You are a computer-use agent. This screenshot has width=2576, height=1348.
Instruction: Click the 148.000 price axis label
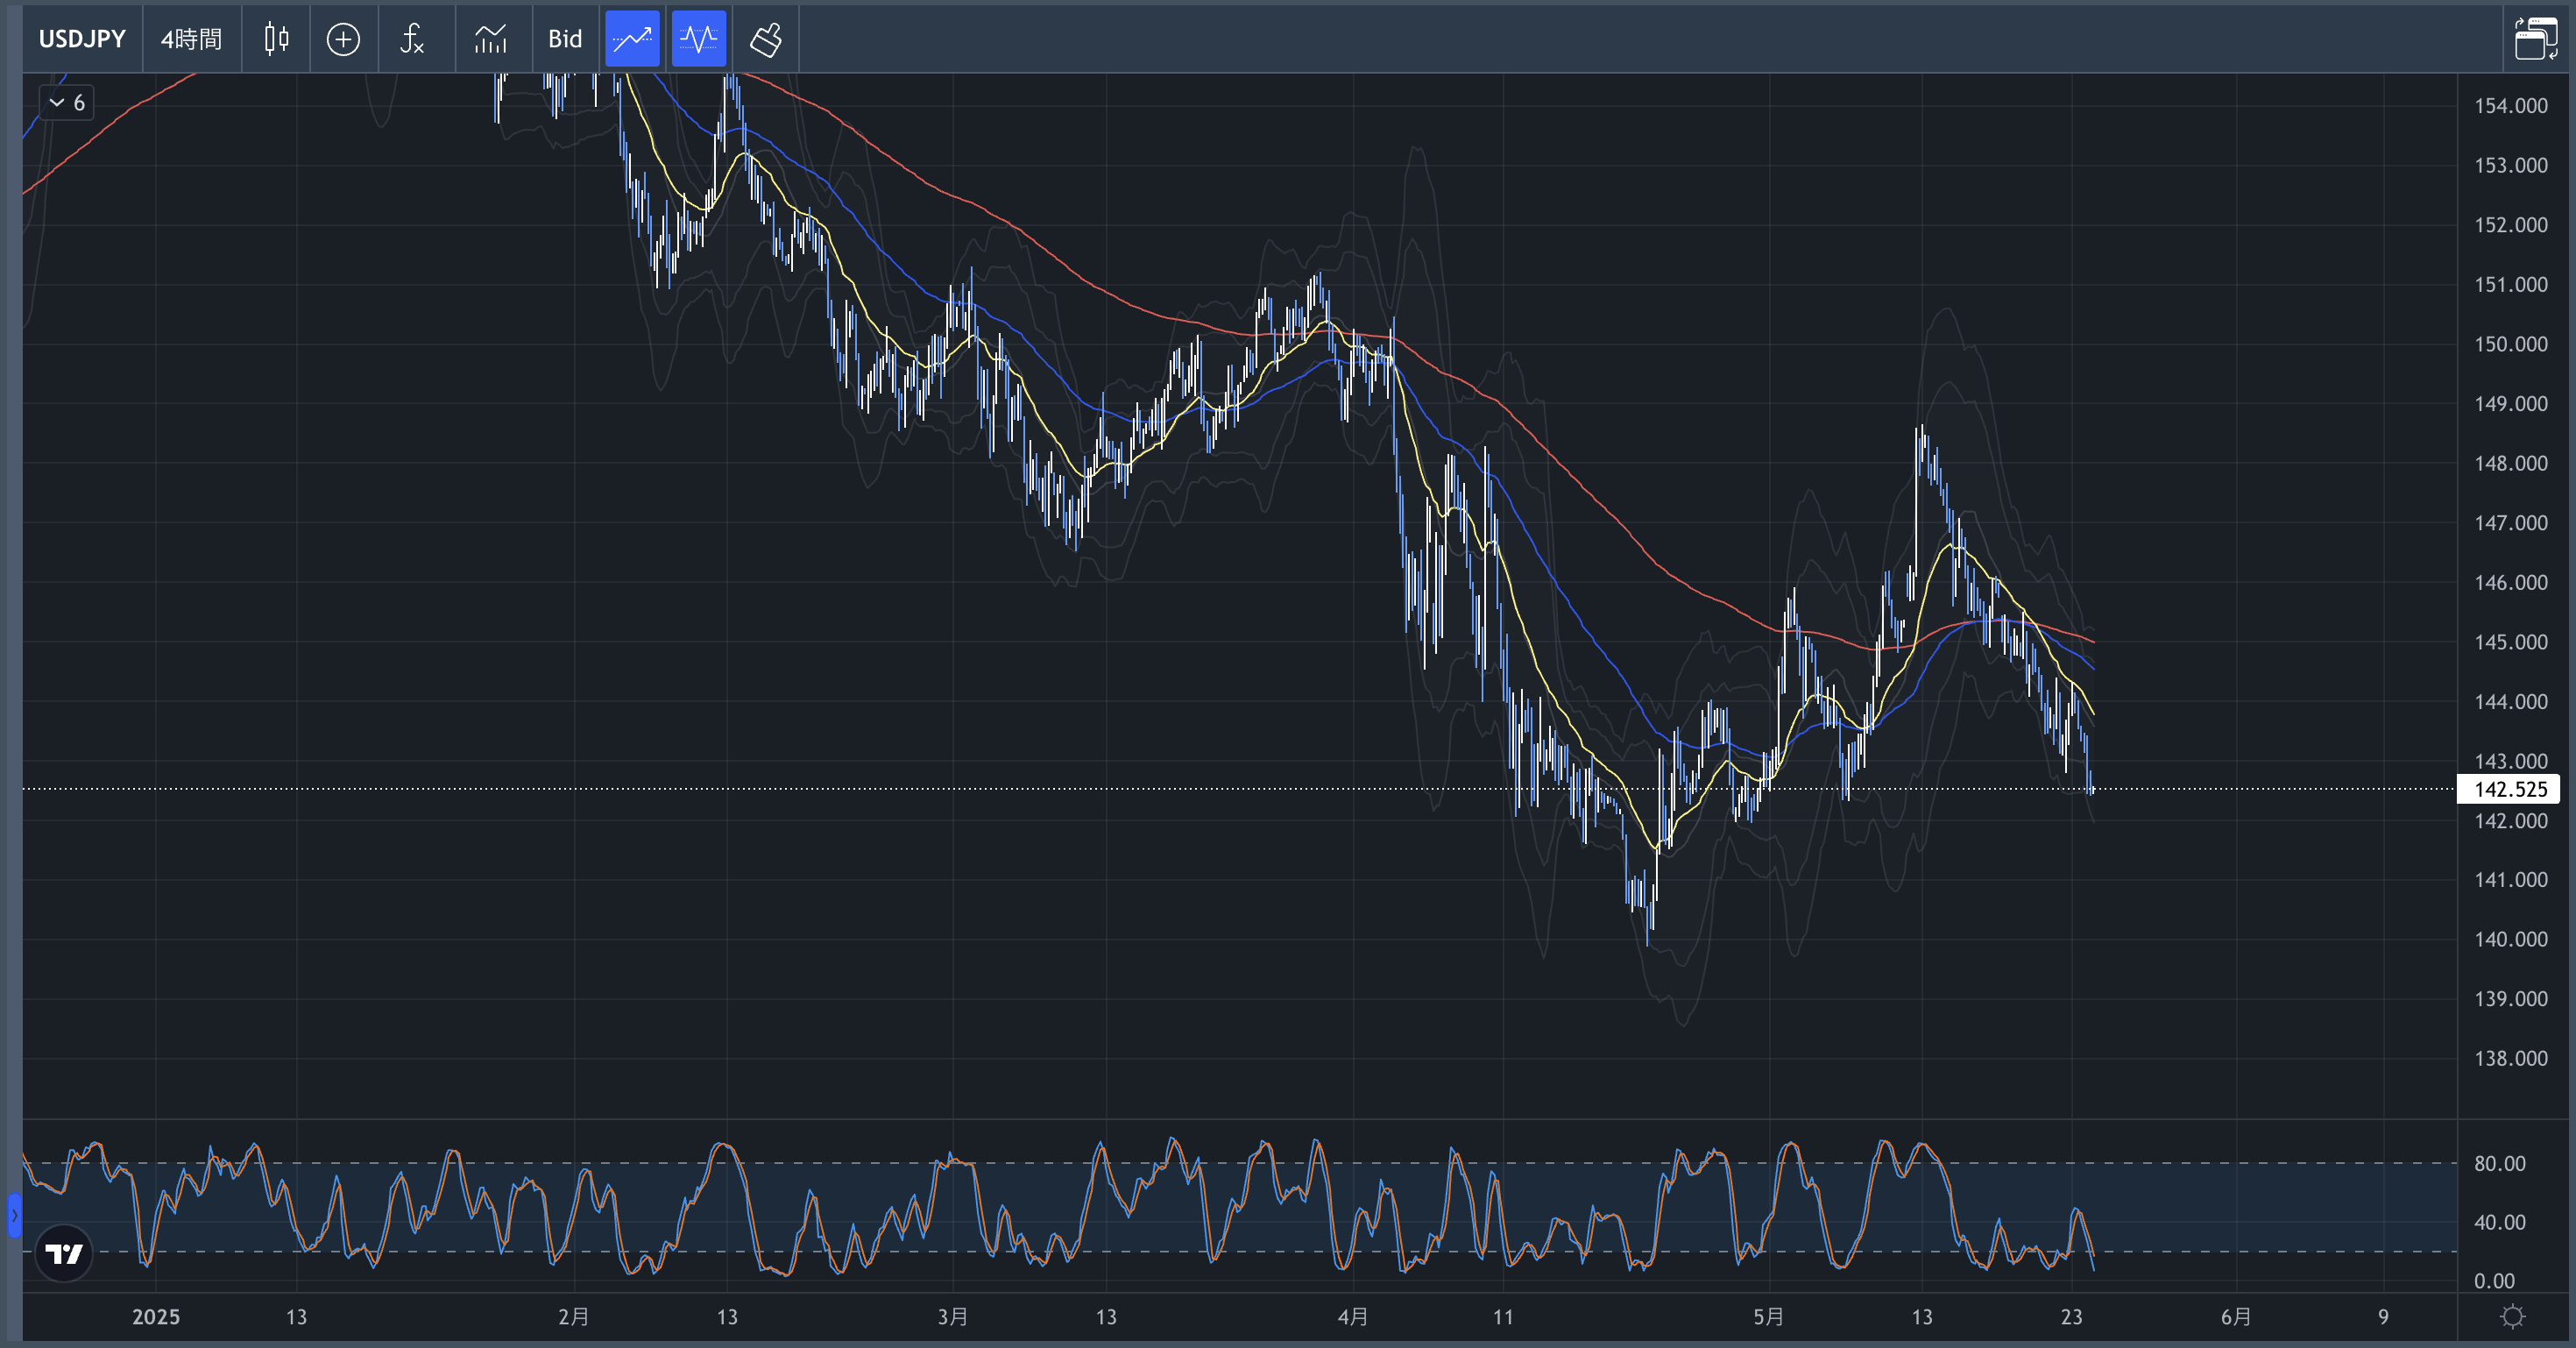coord(2510,463)
